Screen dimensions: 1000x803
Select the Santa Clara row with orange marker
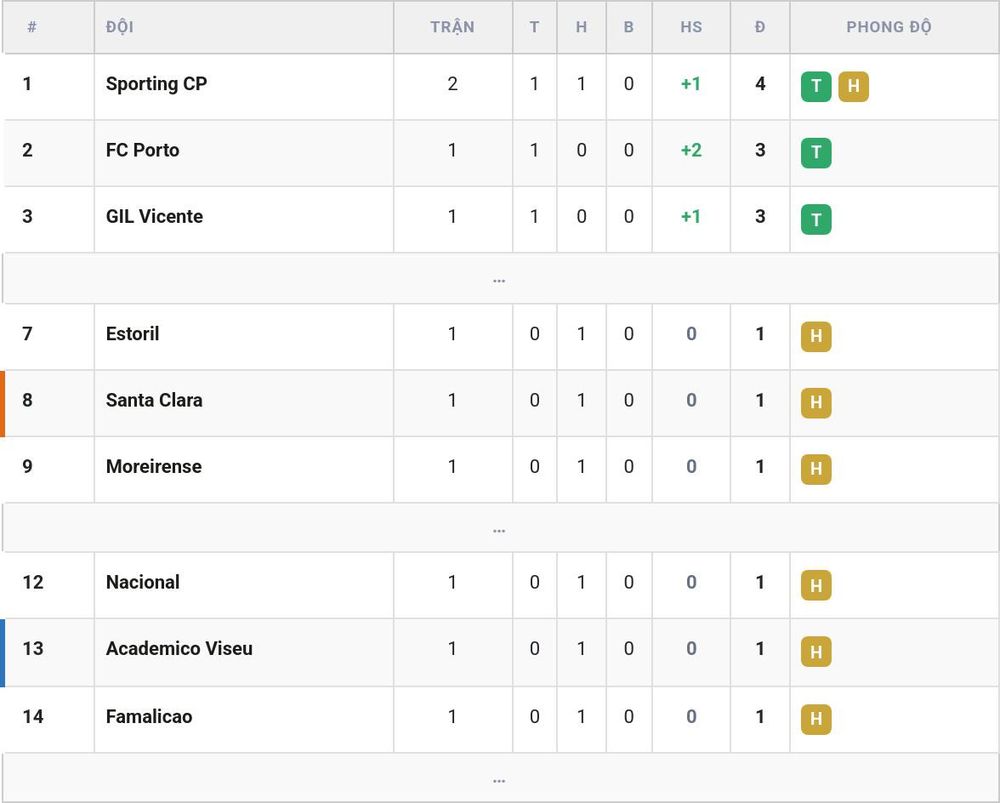coord(499,403)
